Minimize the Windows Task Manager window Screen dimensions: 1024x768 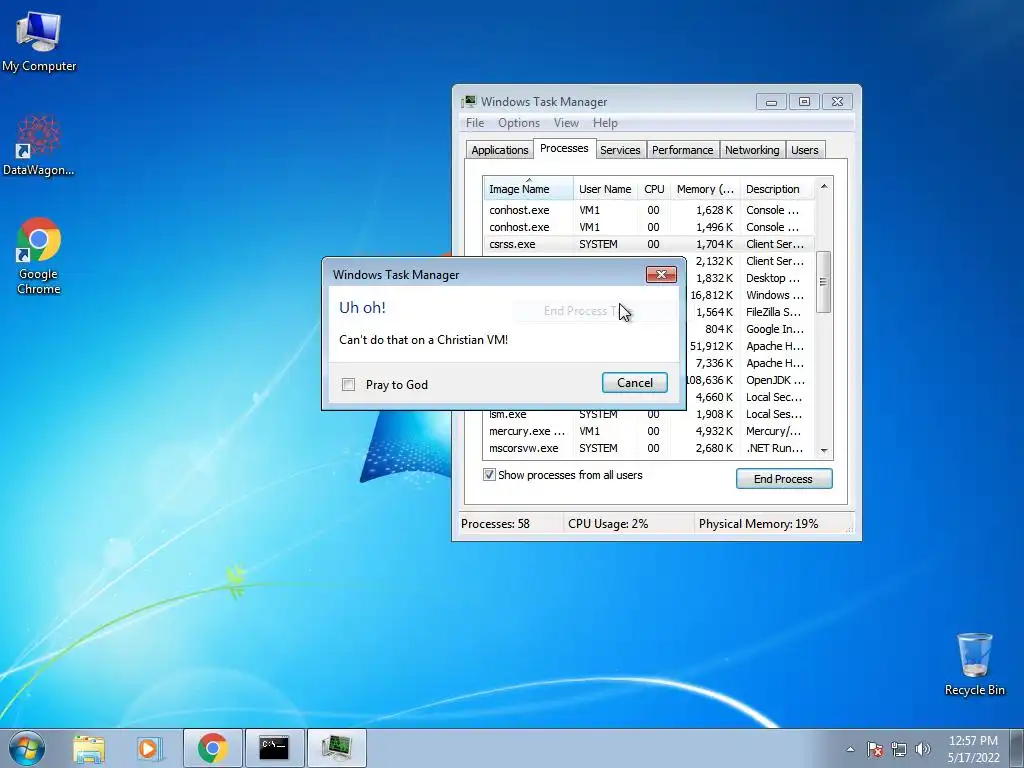coord(771,102)
